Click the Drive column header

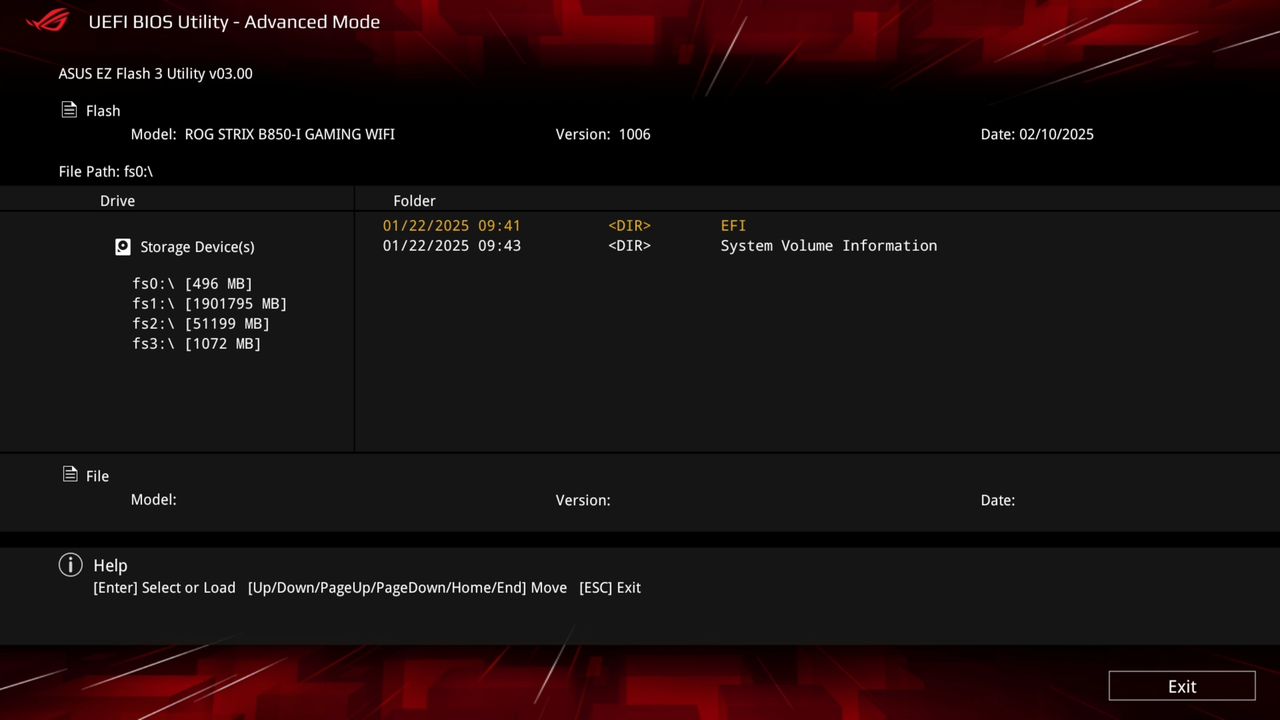point(117,201)
